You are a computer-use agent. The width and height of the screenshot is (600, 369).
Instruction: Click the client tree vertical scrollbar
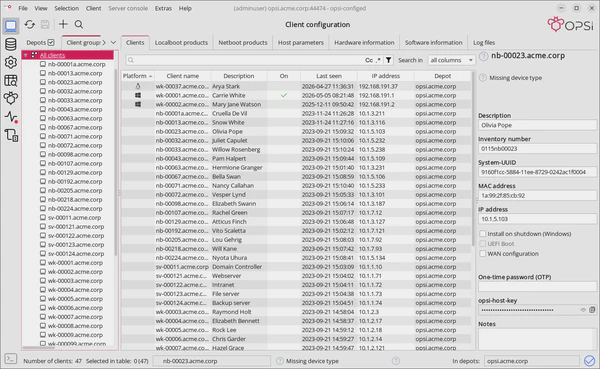click(x=116, y=161)
